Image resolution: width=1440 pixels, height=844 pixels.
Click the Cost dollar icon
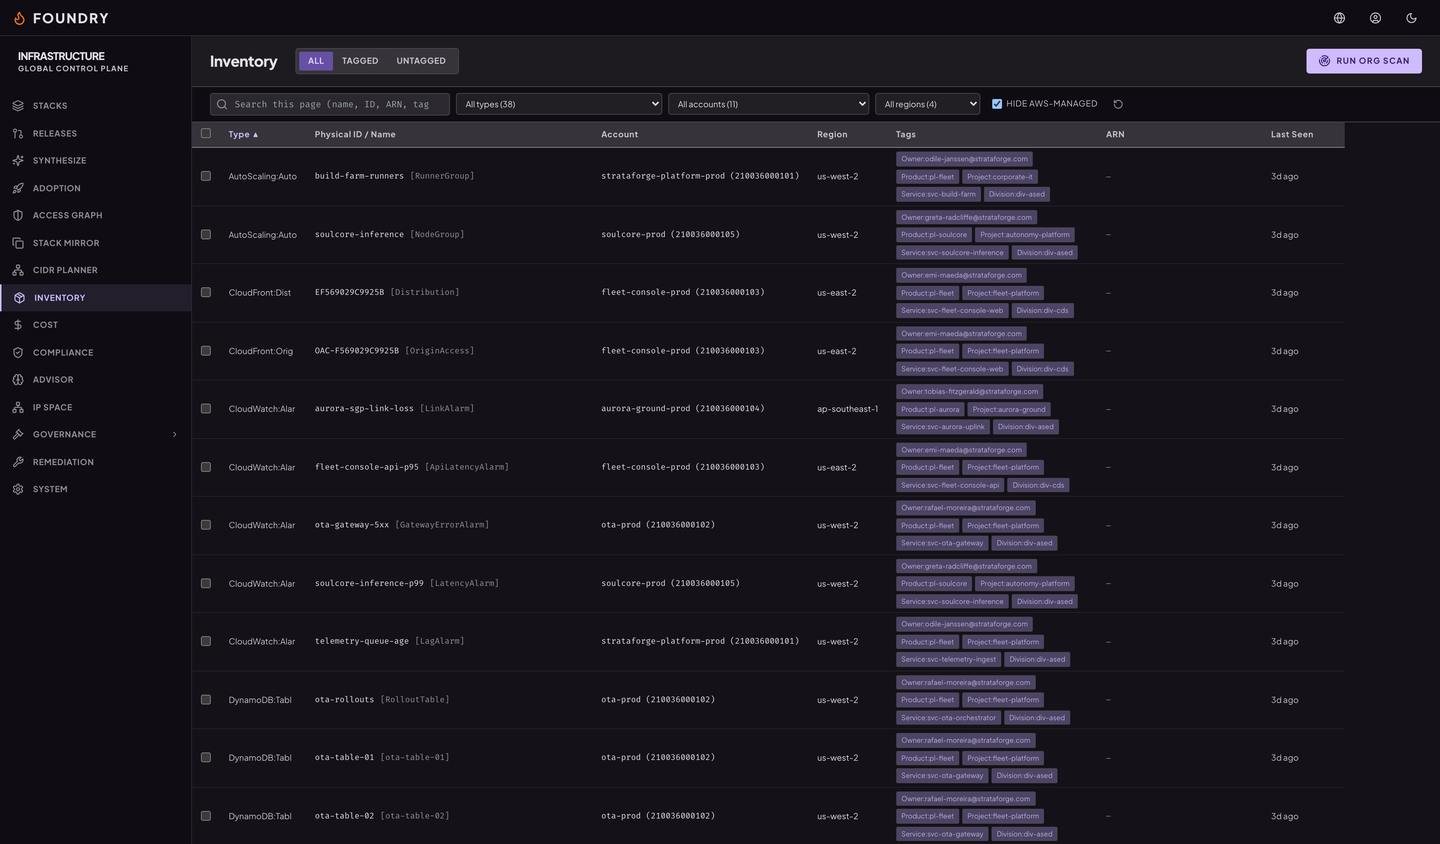pyautogui.click(x=18, y=325)
